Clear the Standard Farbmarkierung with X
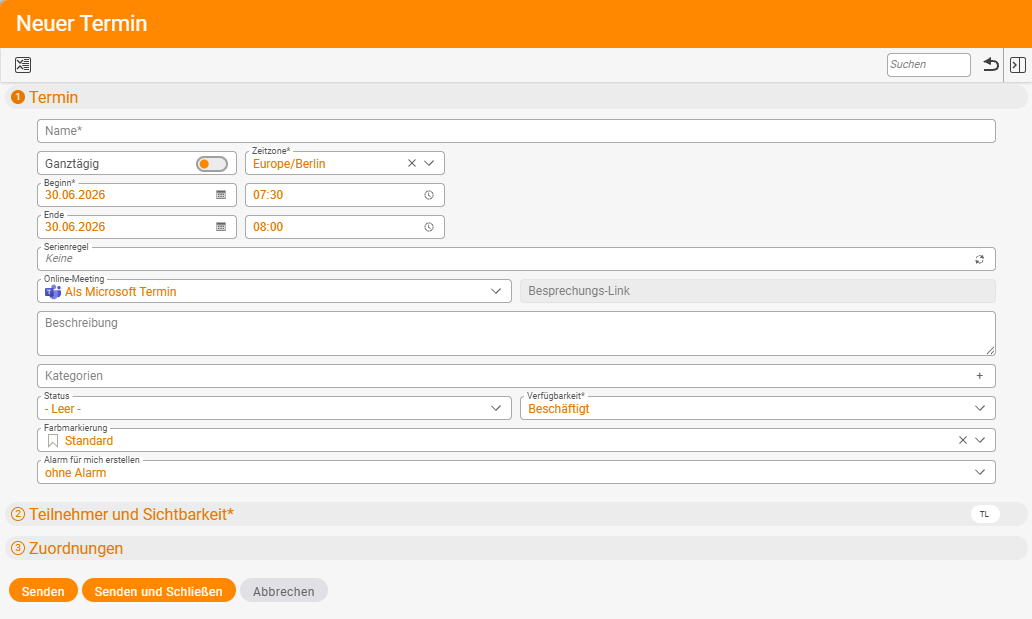This screenshot has width=1032, height=619. click(x=963, y=440)
